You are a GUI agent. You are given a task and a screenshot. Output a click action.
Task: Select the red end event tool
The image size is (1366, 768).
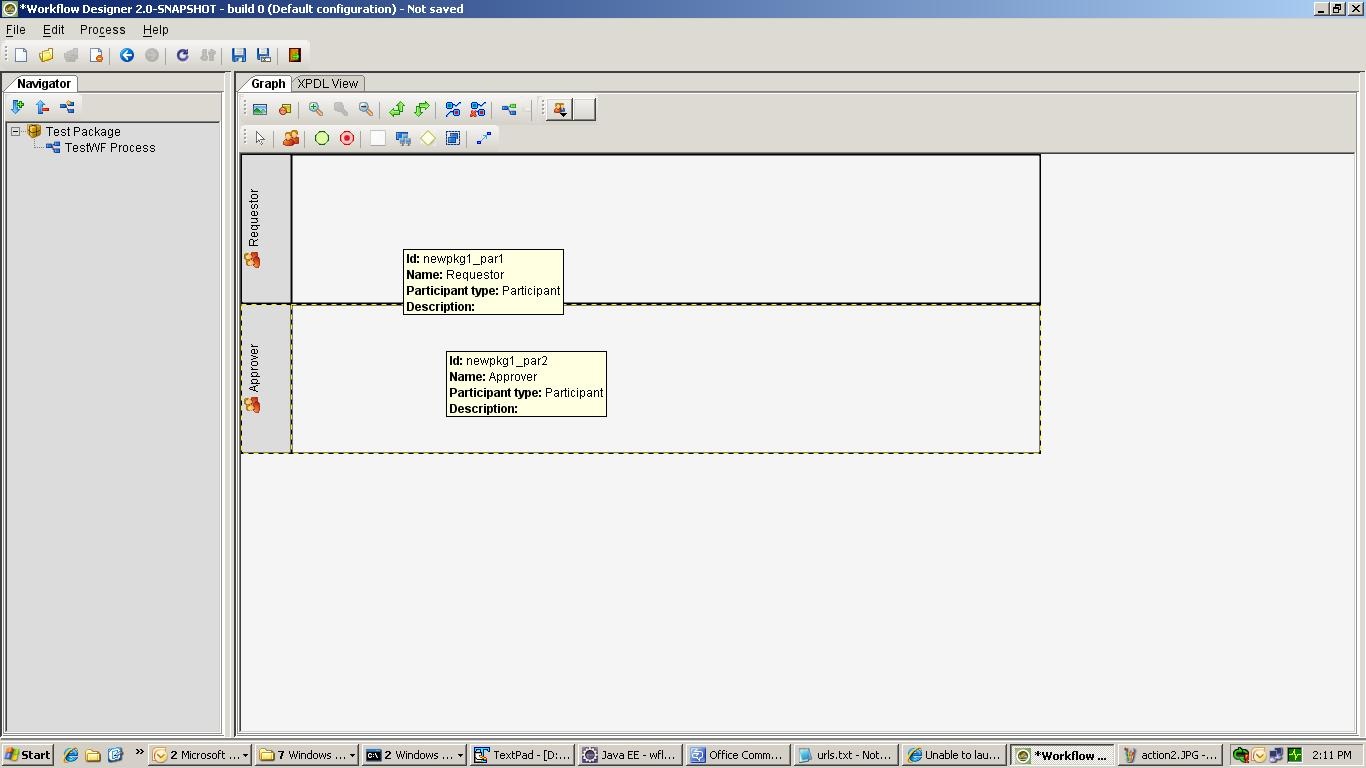click(x=347, y=138)
